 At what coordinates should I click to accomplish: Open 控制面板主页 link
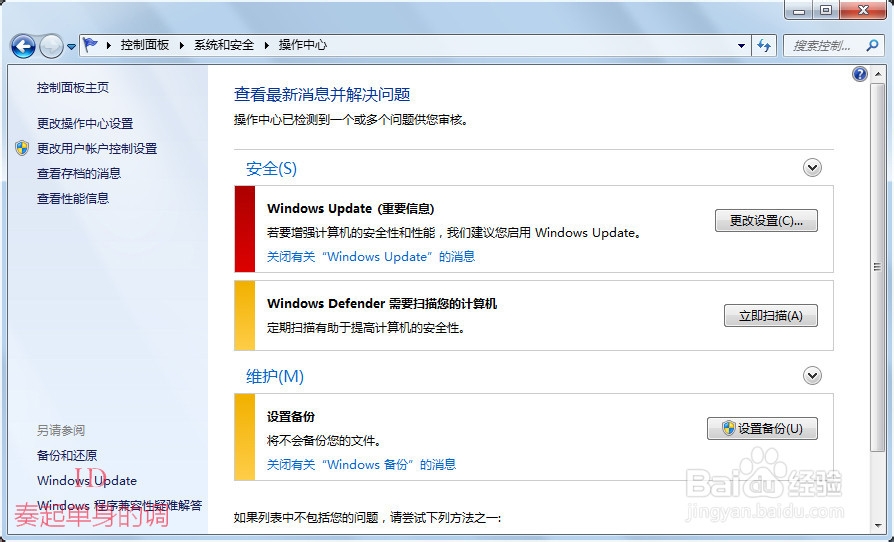pos(73,88)
